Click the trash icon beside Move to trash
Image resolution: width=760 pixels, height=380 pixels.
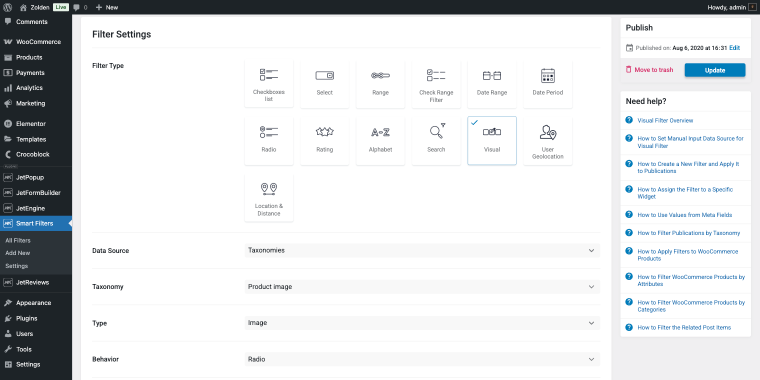click(x=629, y=70)
